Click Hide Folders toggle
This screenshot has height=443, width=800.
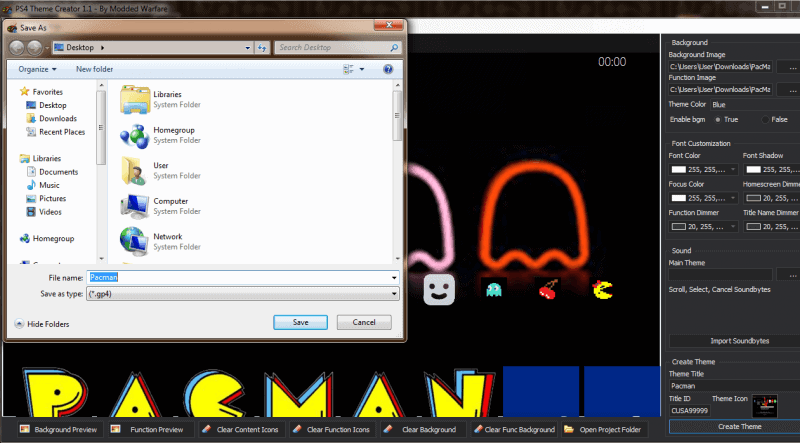pyautogui.click(x=42, y=324)
